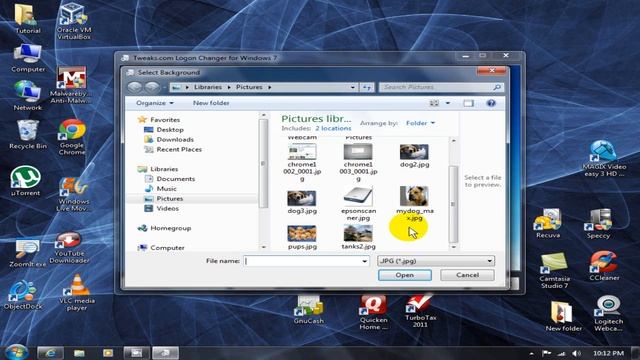
Task: Launch the µTorrent desktop shortcut
Action: click(25, 181)
